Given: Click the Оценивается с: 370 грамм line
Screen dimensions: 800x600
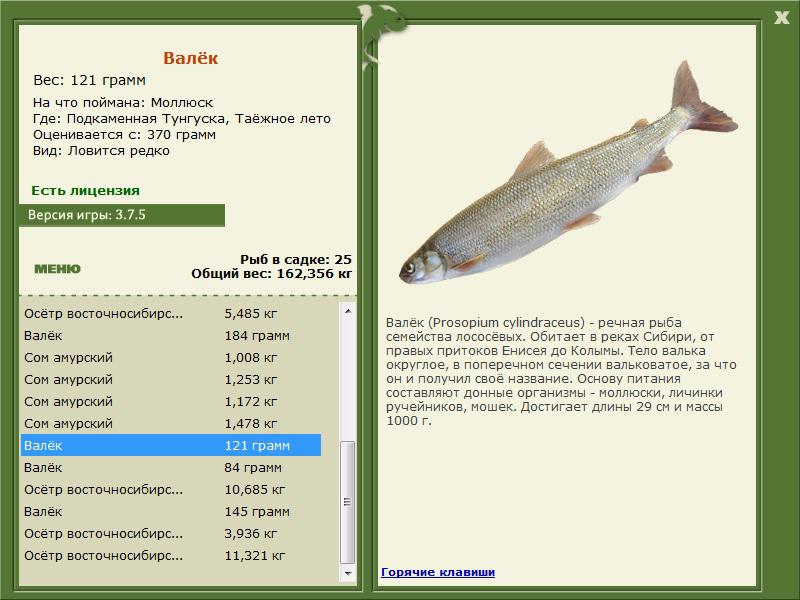Looking at the screenshot, I should 124,135.
